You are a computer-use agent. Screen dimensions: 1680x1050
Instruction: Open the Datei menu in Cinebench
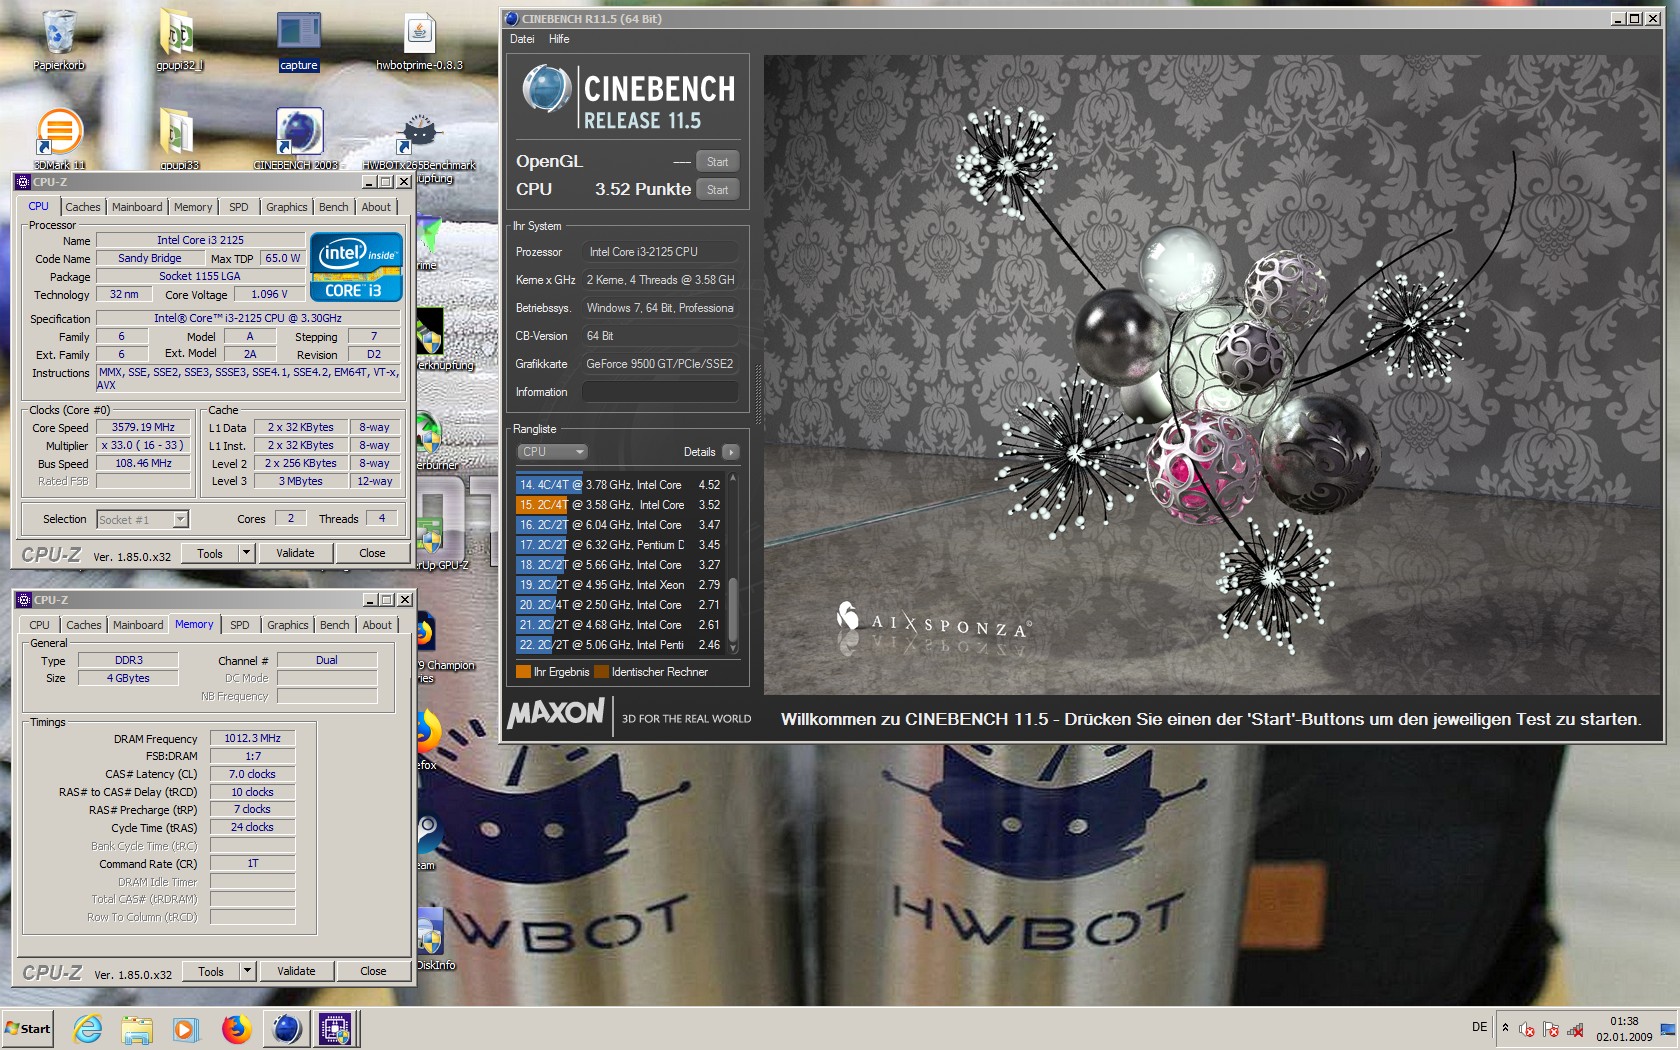coord(522,39)
